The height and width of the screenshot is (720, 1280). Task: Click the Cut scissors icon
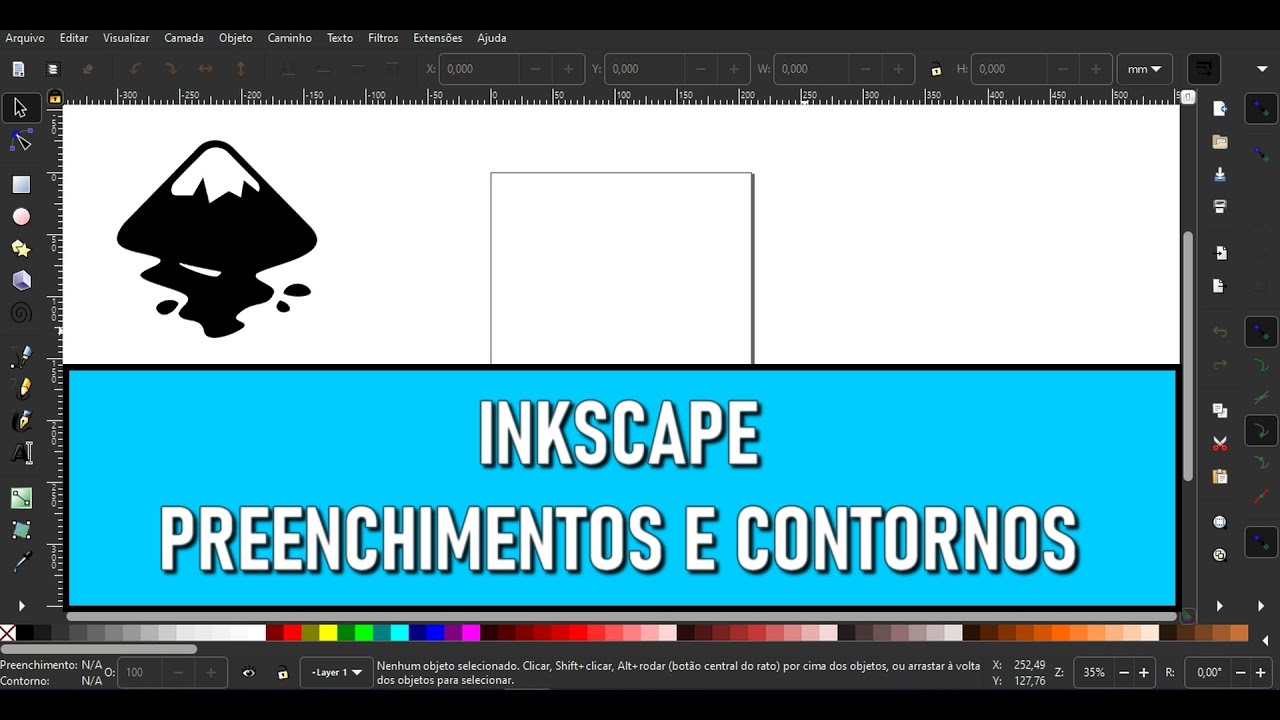(x=1220, y=443)
